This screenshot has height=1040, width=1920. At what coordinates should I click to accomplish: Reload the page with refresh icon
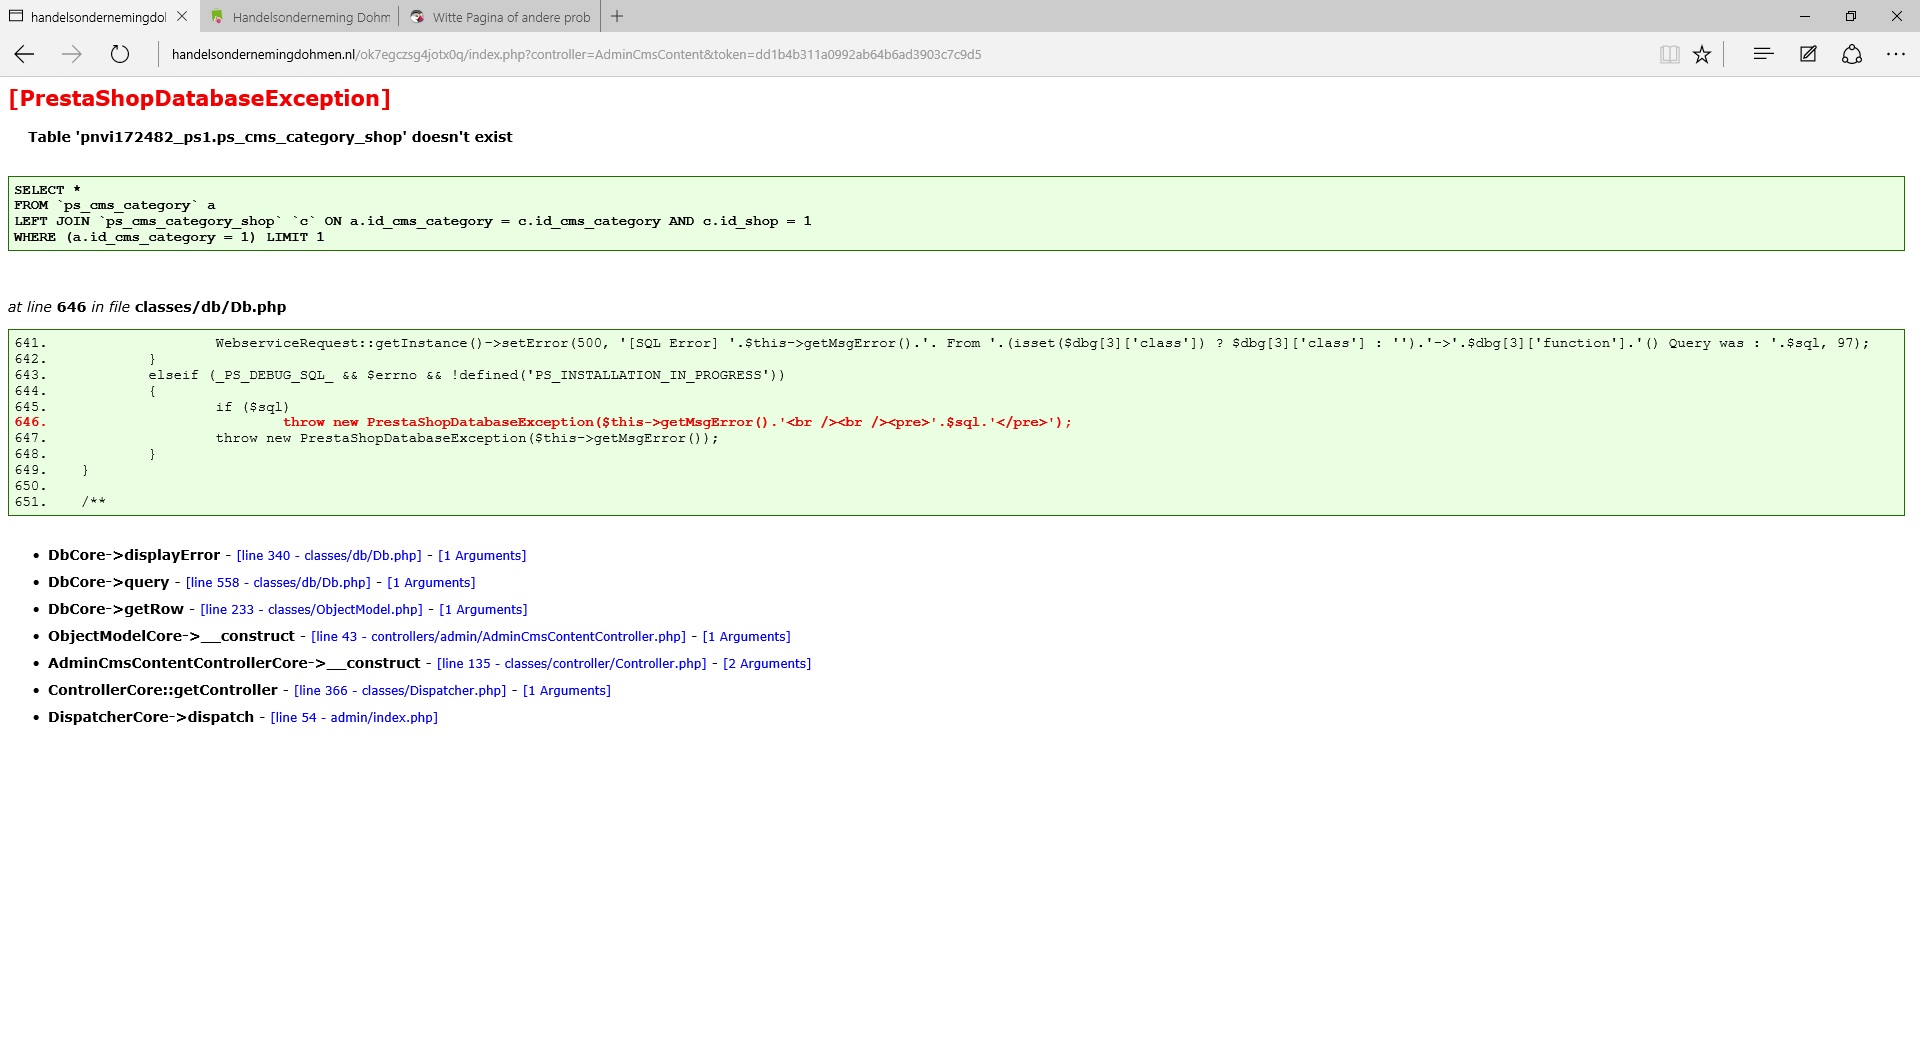[x=120, y=54]
